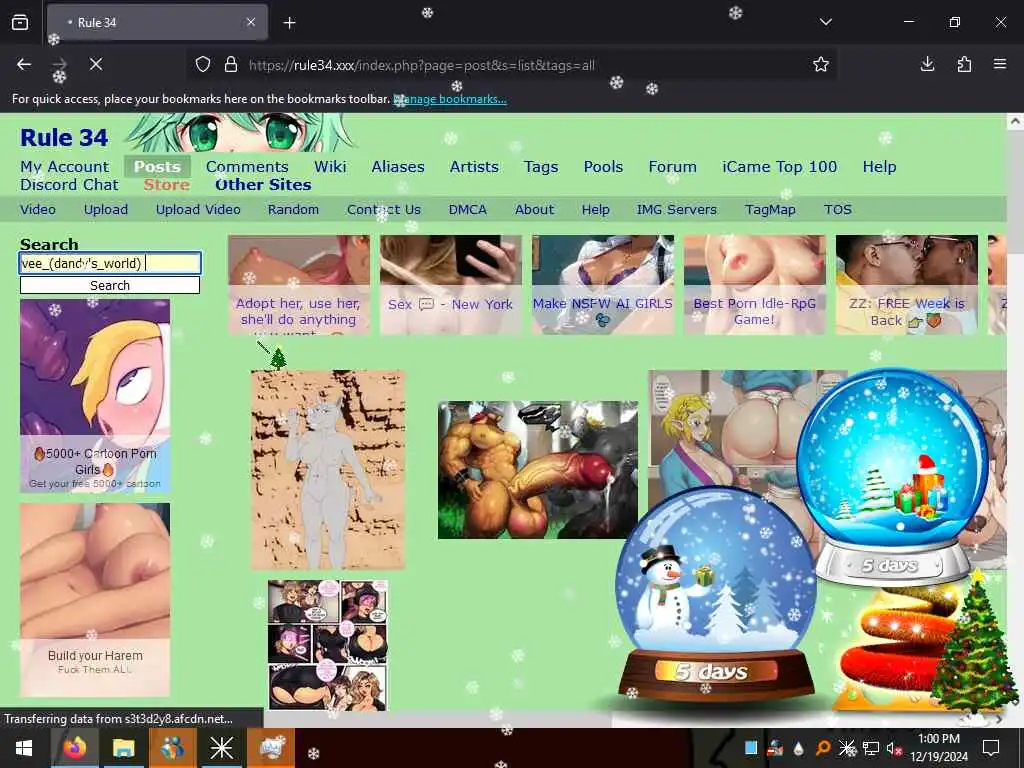The width and height of the screenshot is (1024, 768).
Task: Click the network icon in system tray
Action: click(x=871, y=748)
